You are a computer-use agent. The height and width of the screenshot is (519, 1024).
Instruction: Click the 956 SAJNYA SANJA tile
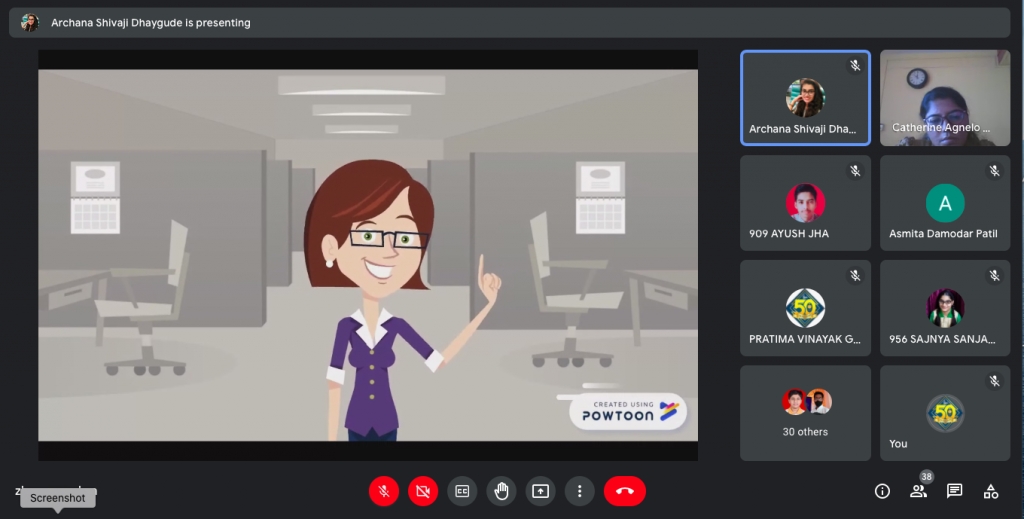pos(945,308)
